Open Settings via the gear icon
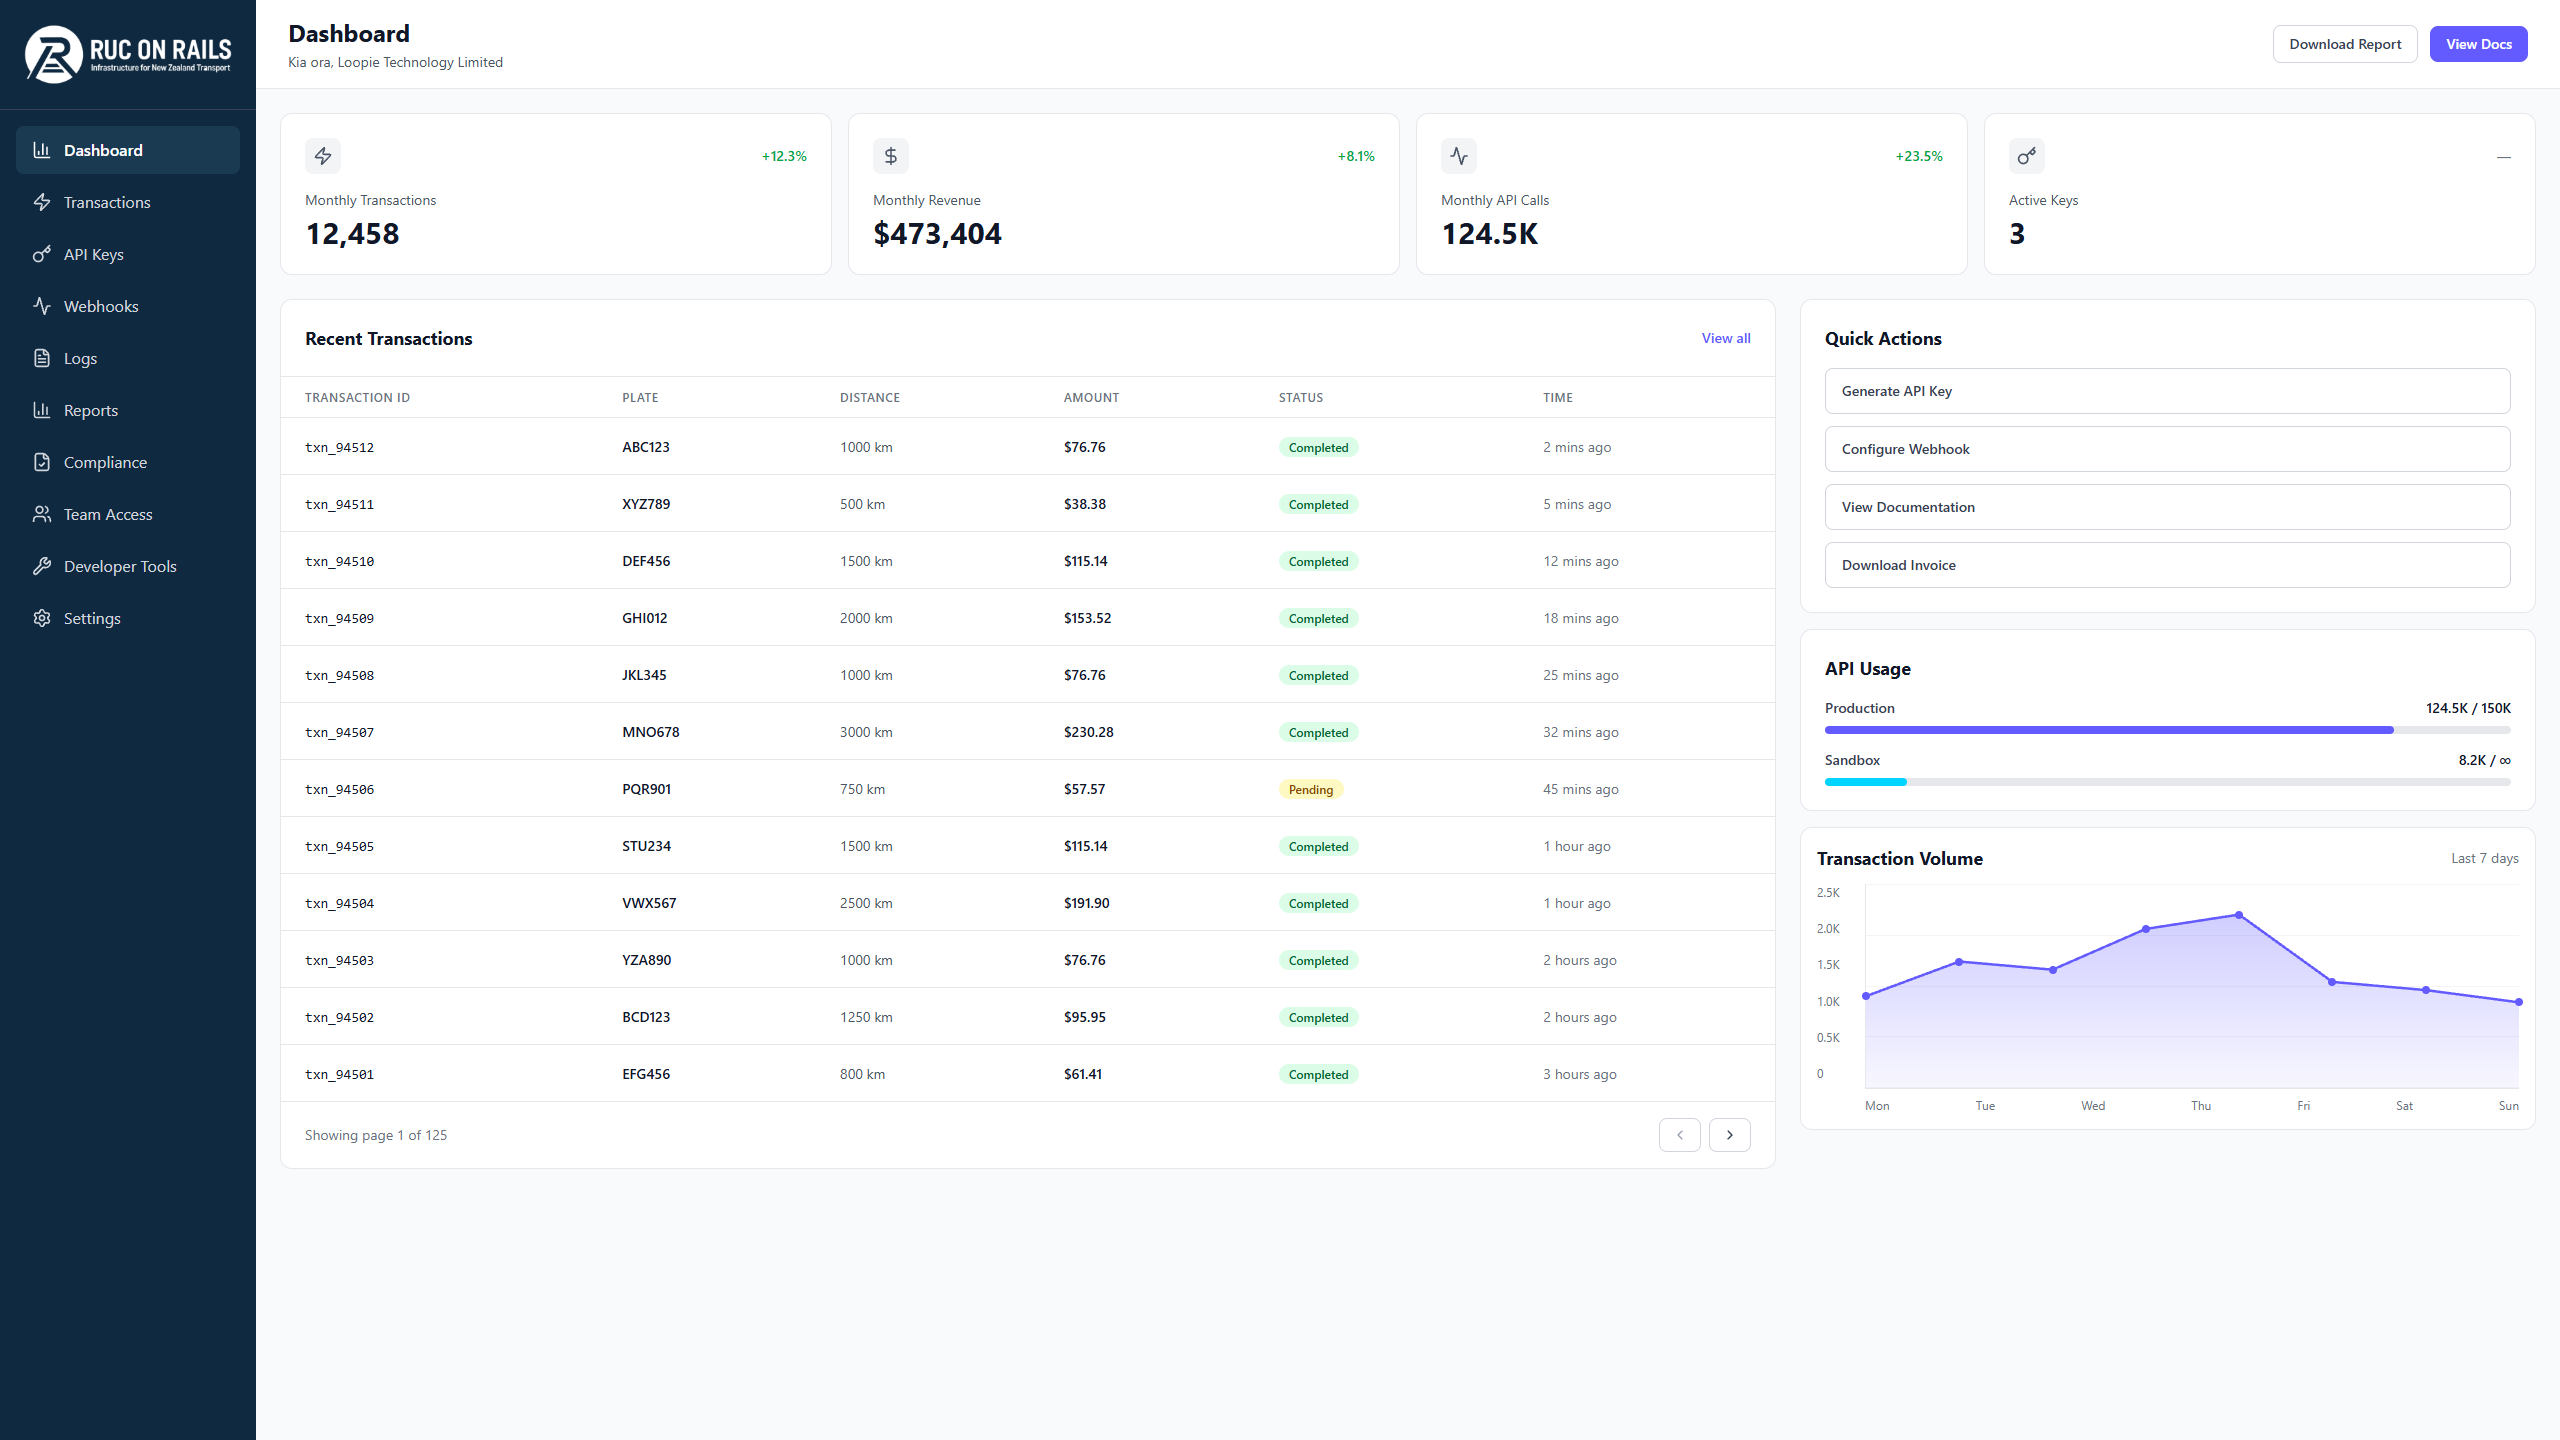This screenshot has height=1440, width=2560. point(42,618)
